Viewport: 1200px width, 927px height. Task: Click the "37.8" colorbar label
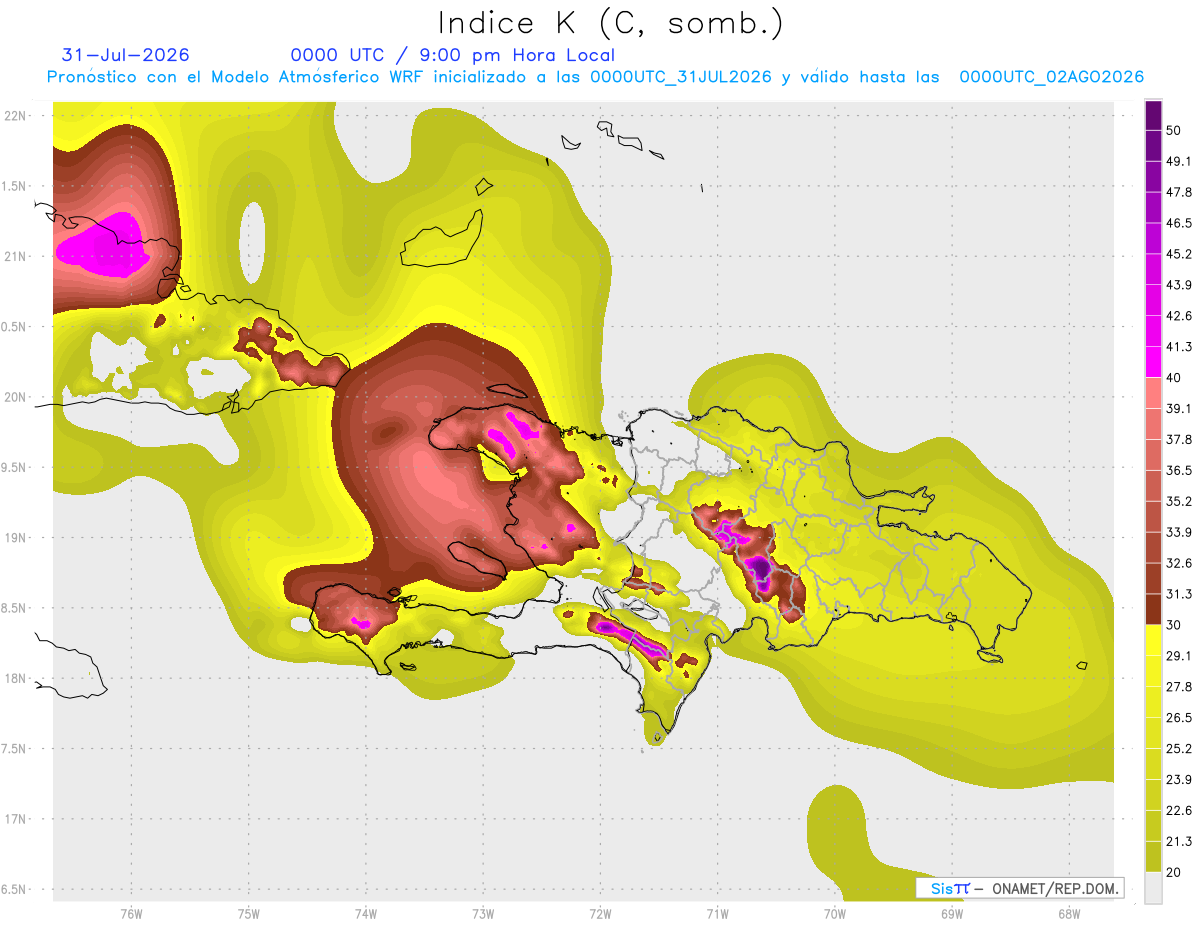point(1179,439)
